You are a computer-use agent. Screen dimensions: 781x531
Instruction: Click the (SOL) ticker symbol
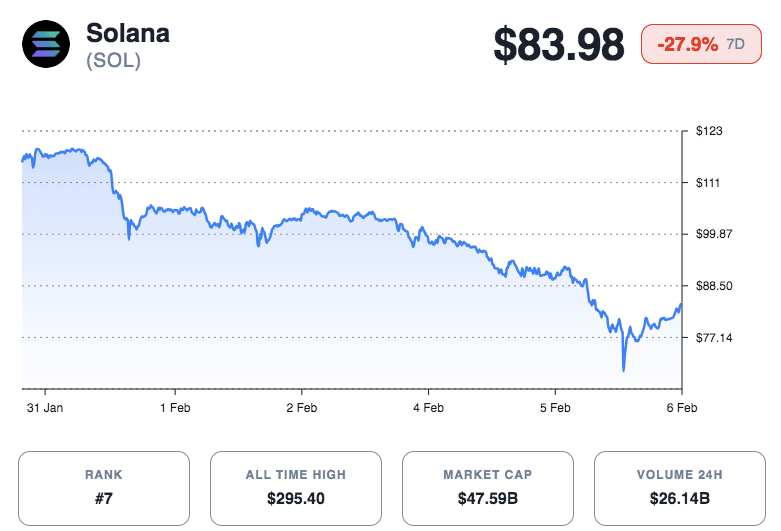point(113,61)
